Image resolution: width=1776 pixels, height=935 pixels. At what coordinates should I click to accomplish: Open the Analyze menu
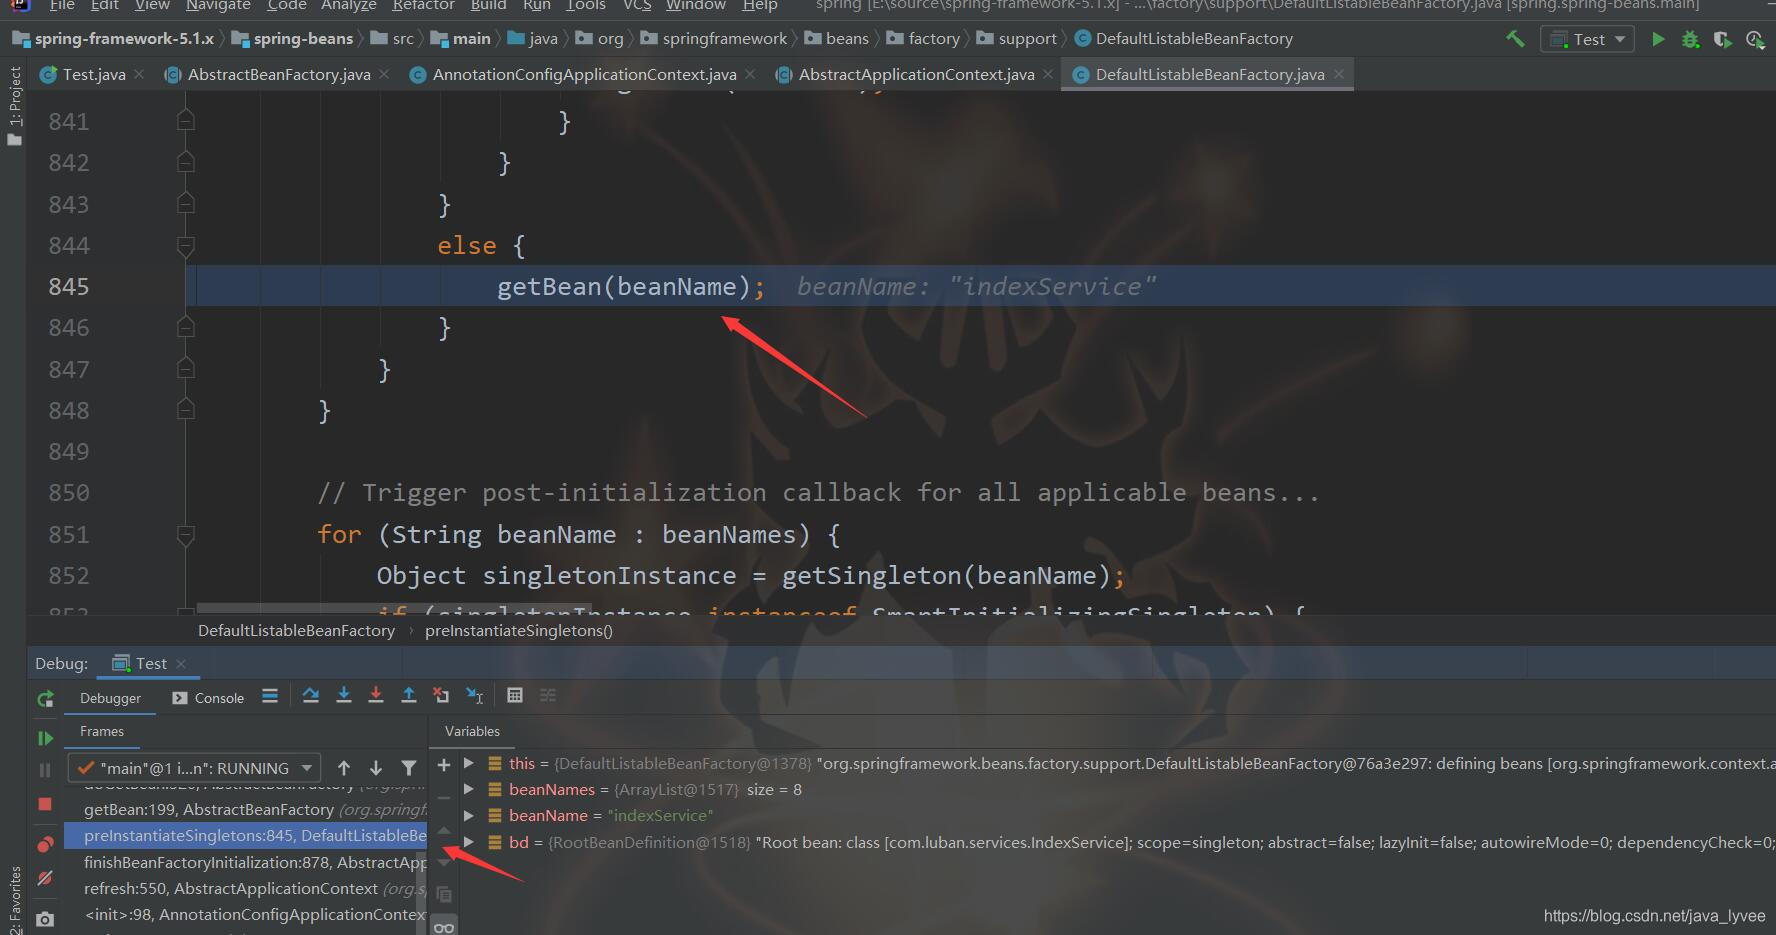[348, 5]
